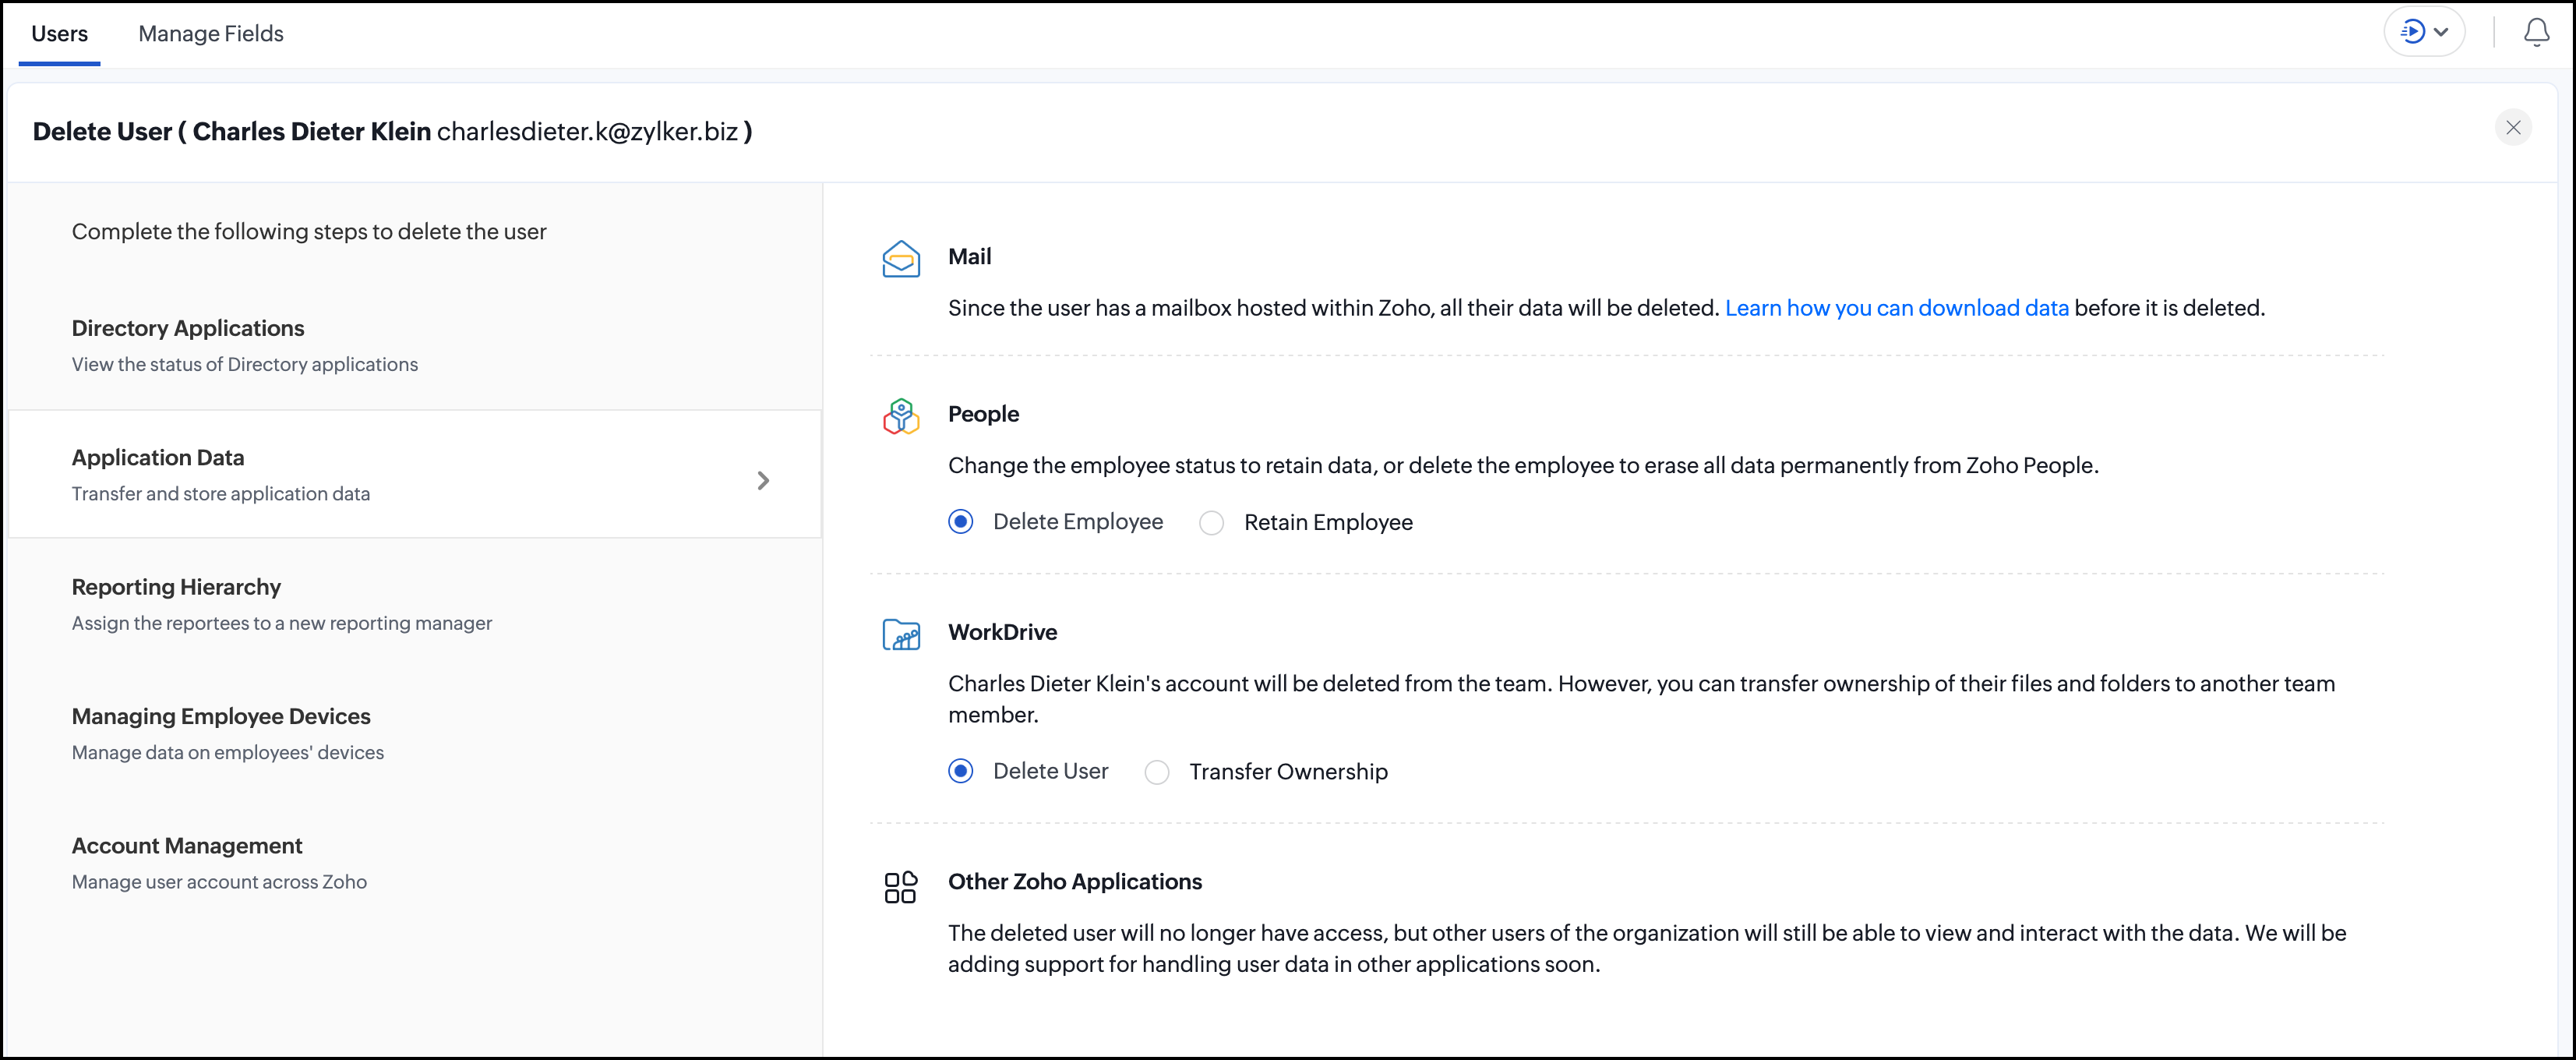
Task: Open the Account Management step
Action: click(415, 862)
